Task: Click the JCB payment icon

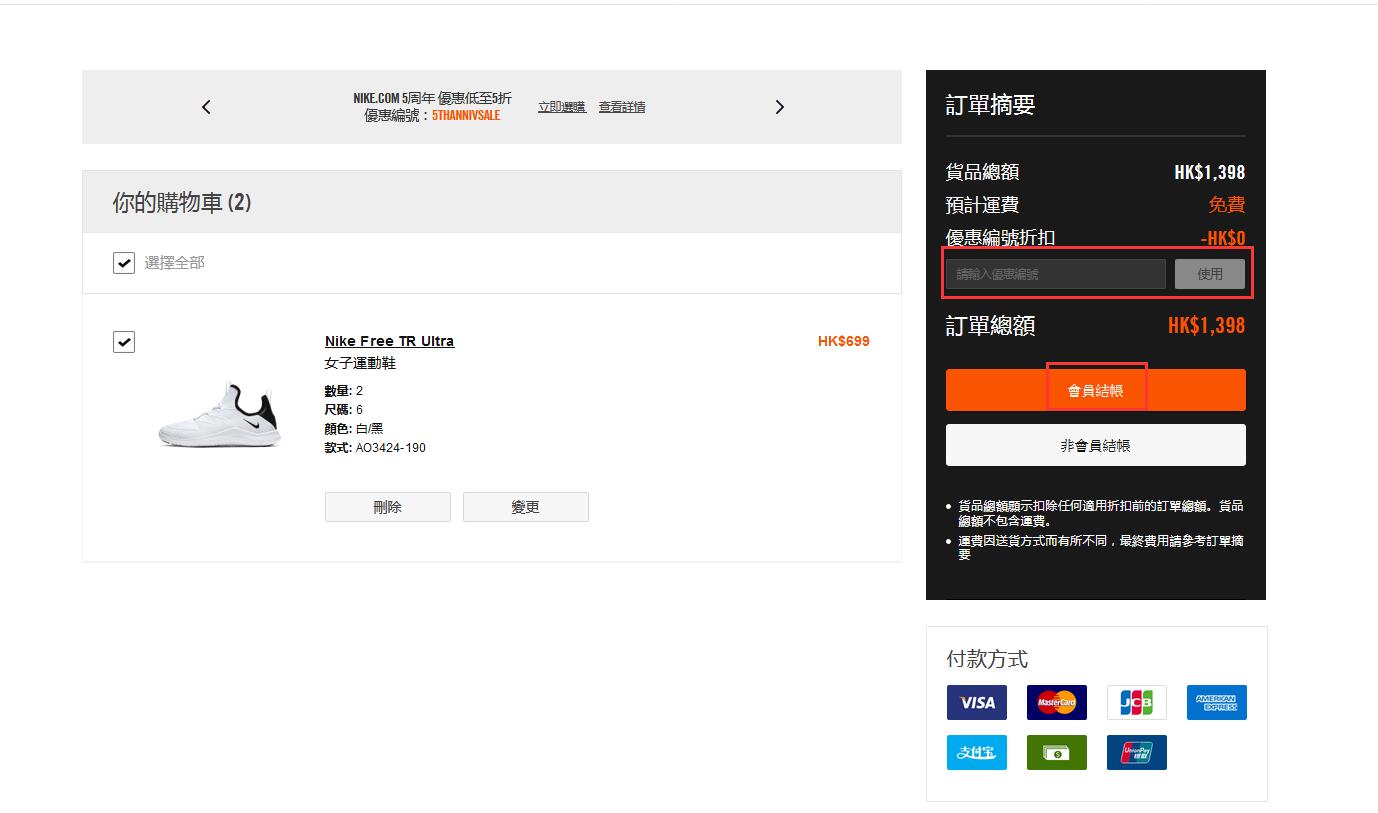Action: click(x=1136, y=703)
